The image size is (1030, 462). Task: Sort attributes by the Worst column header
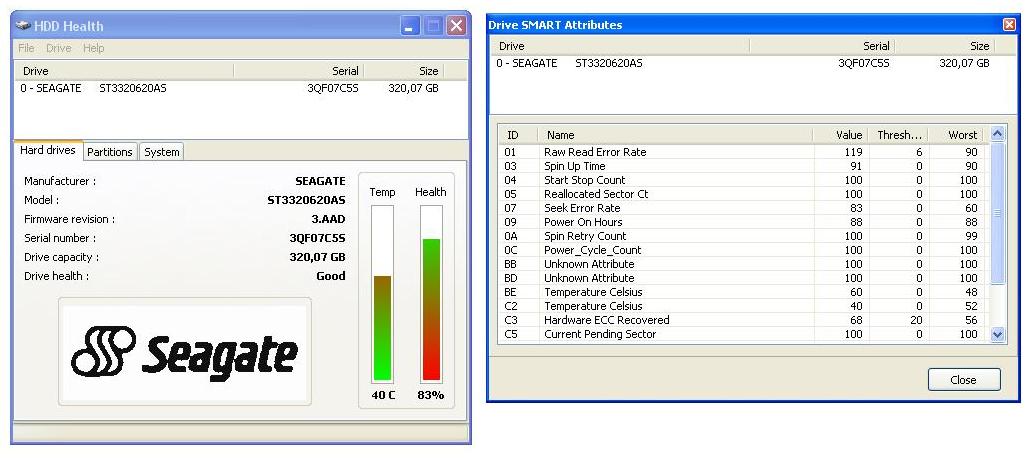955,135
